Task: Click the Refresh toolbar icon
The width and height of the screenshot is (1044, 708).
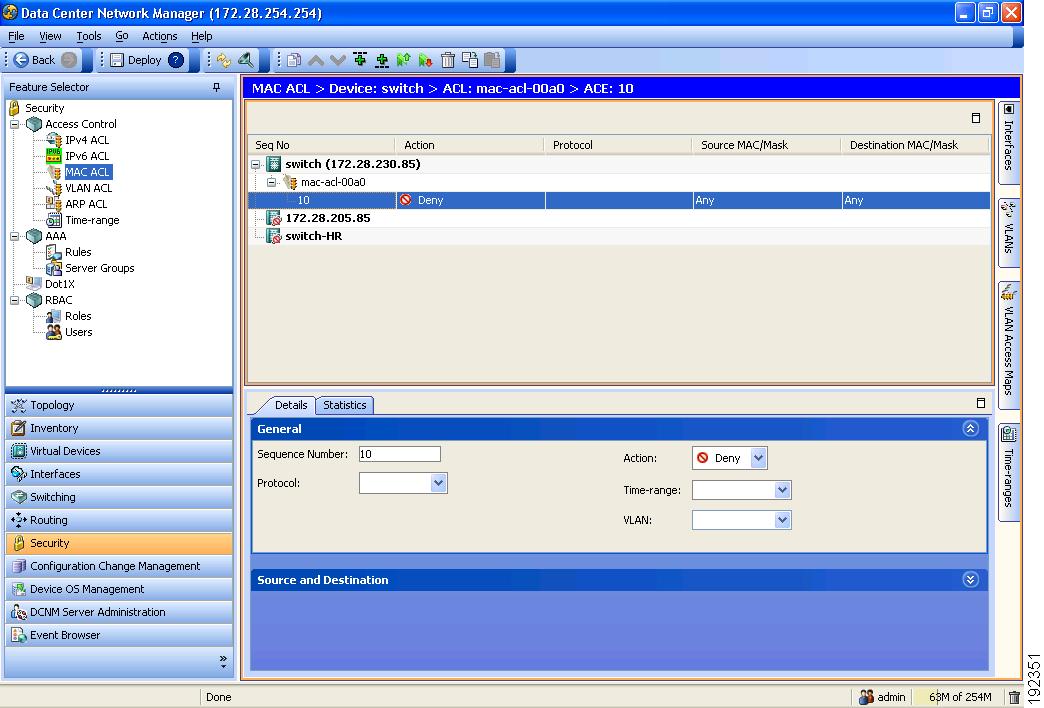Action: pos(224,60)
